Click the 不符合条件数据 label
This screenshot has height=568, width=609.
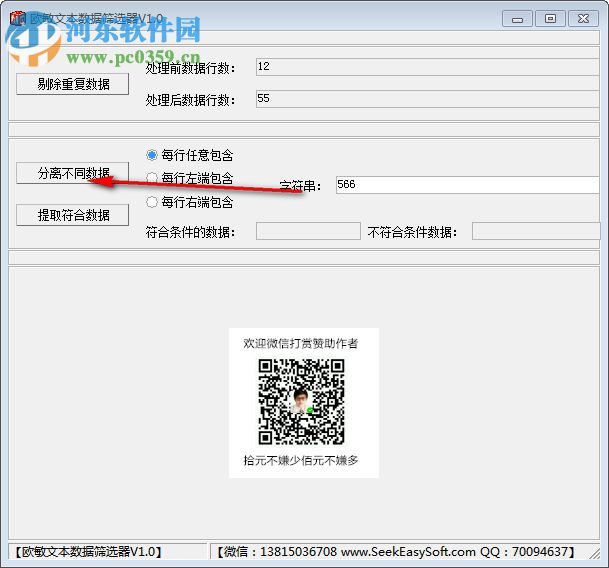click(x=412, y=232)
